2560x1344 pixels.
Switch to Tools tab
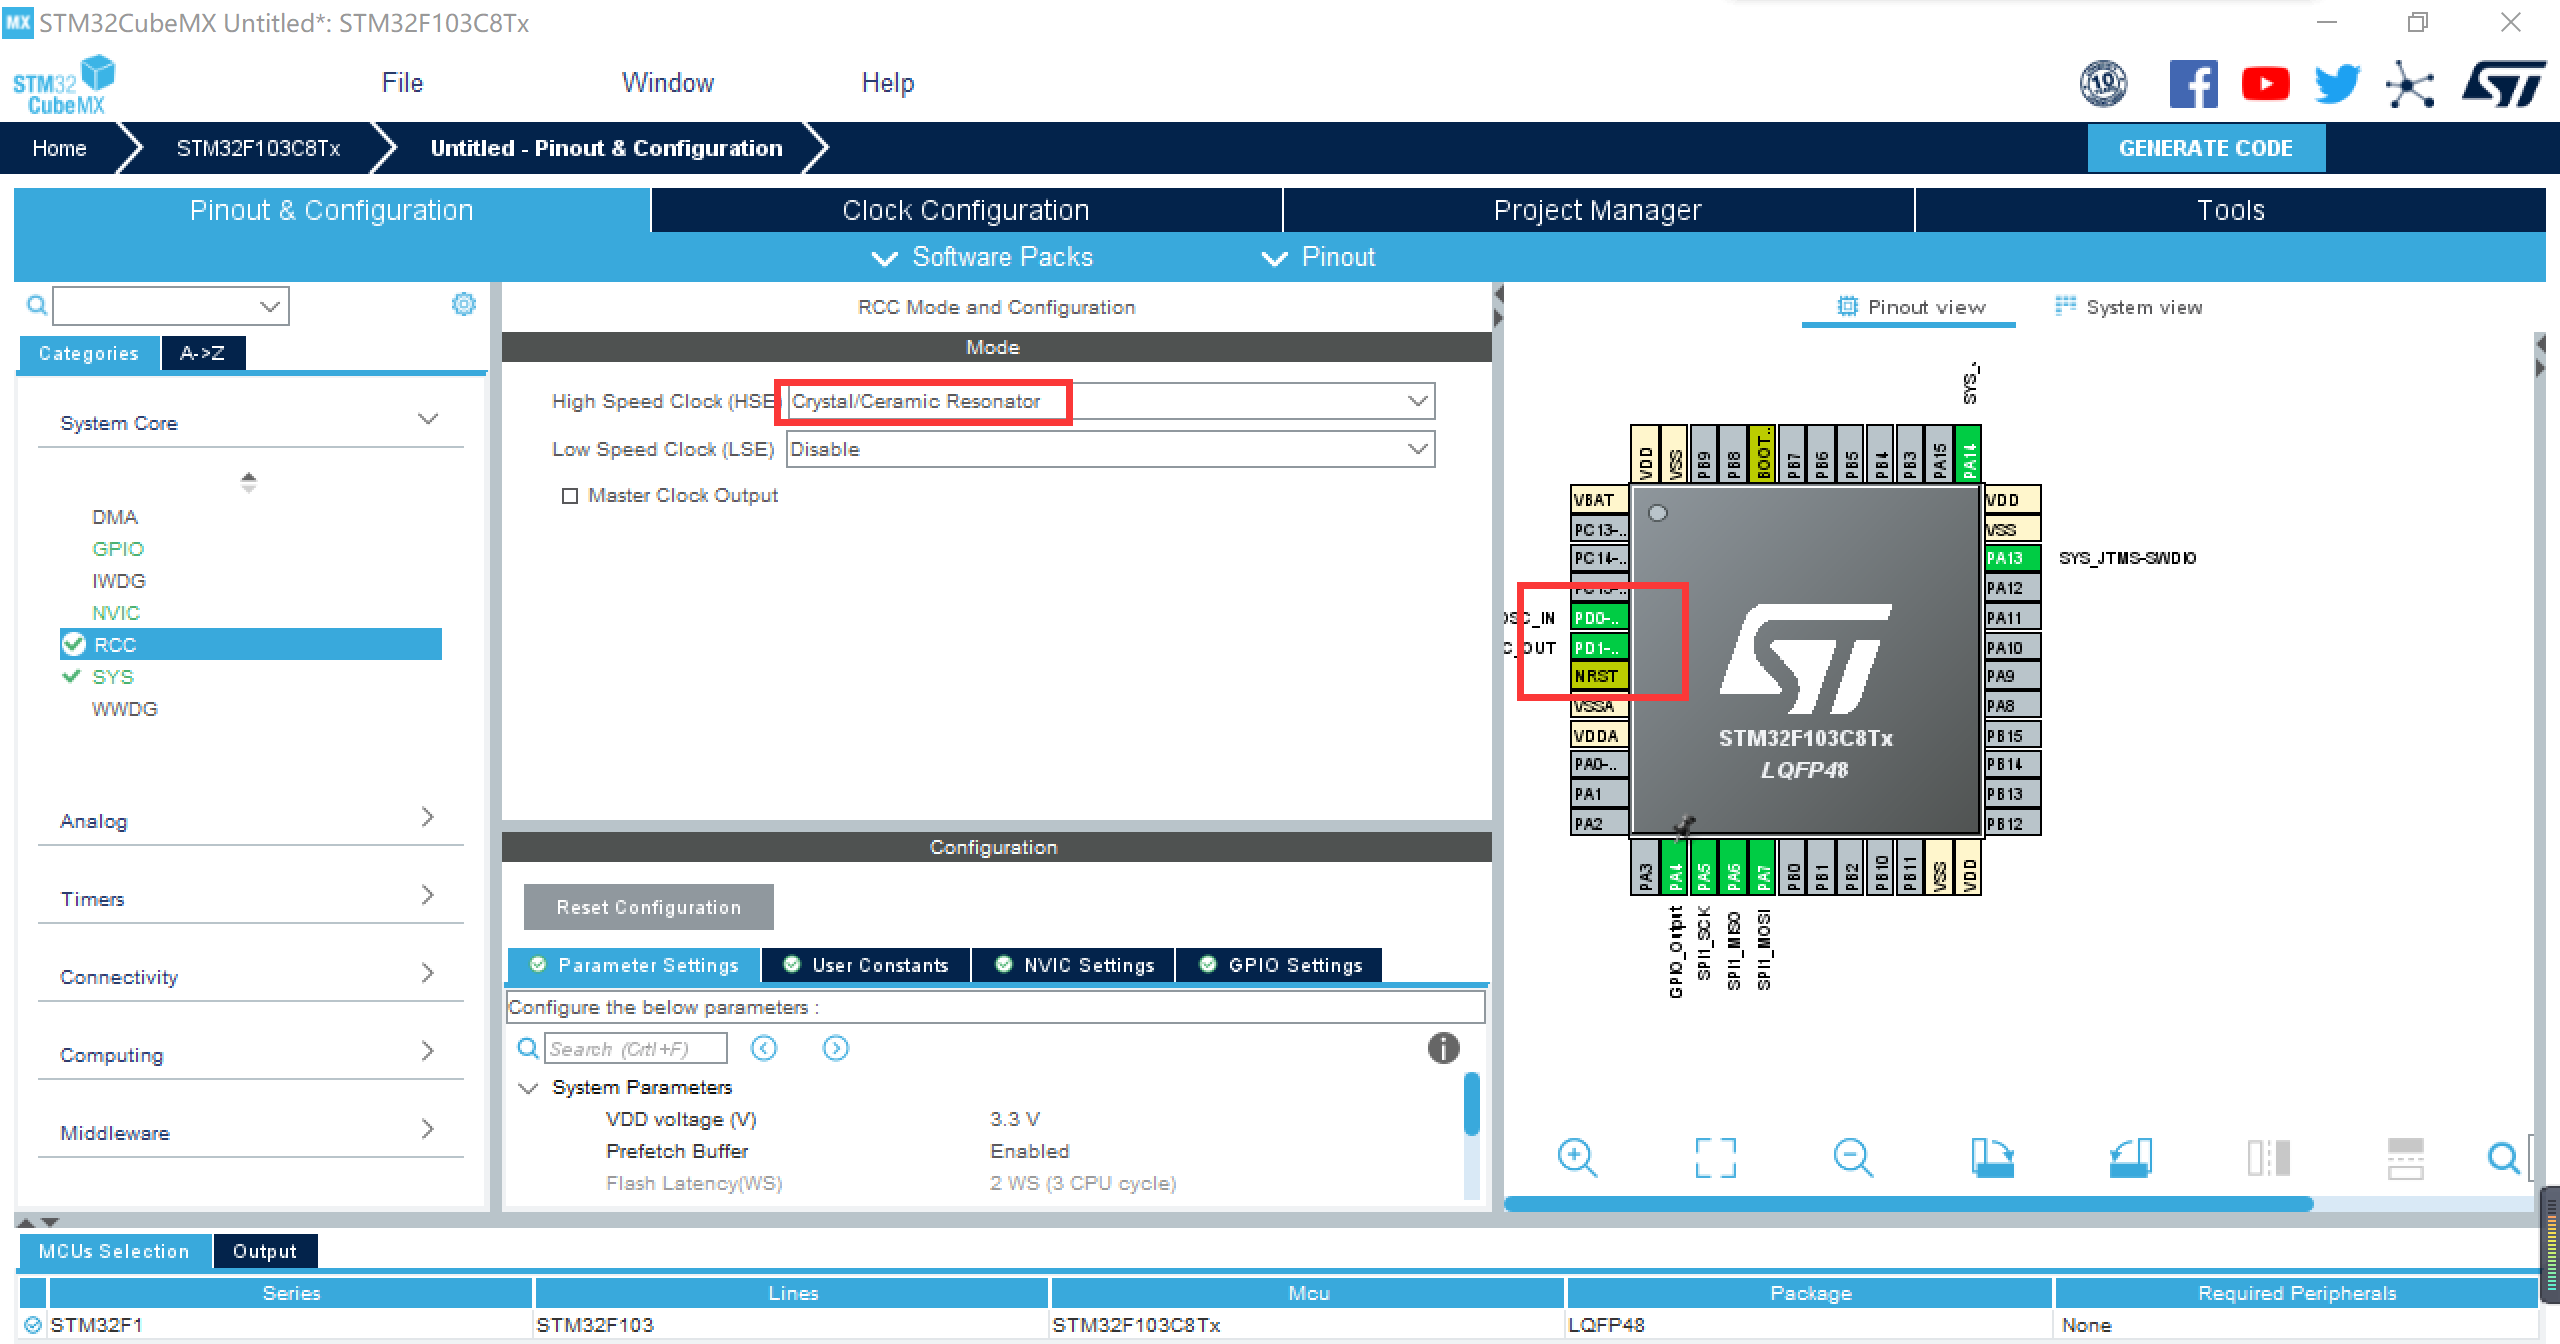tap(2230, 210)
